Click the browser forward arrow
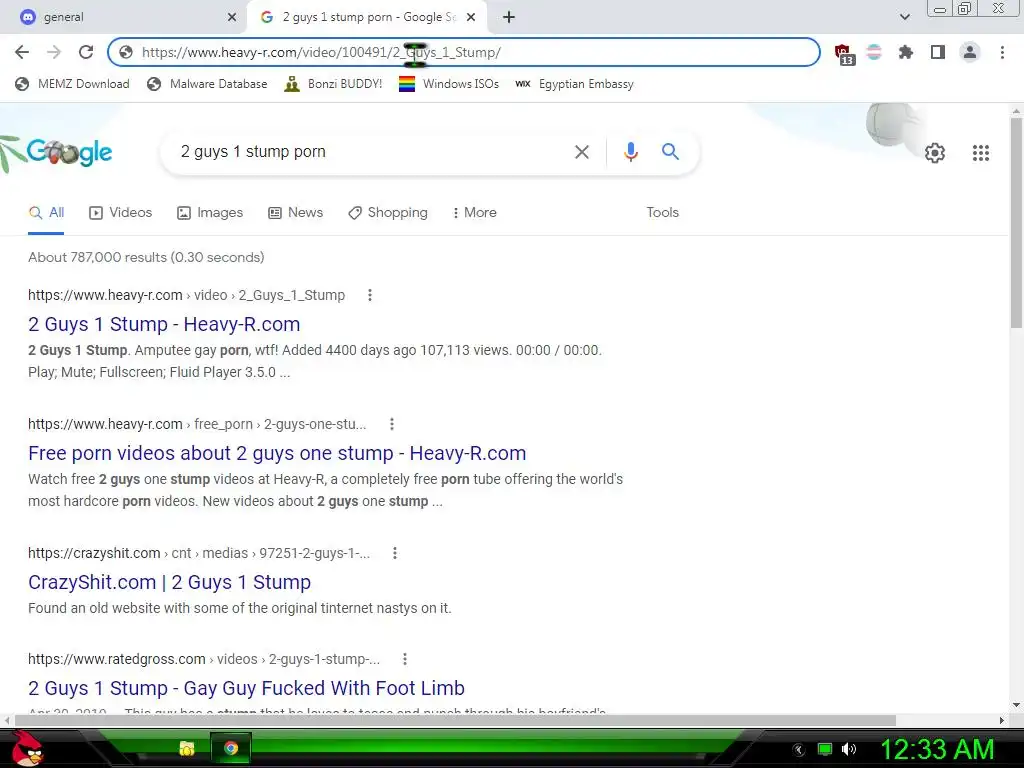Viewport: 1024px width, 768px height. tap(54, 52)
